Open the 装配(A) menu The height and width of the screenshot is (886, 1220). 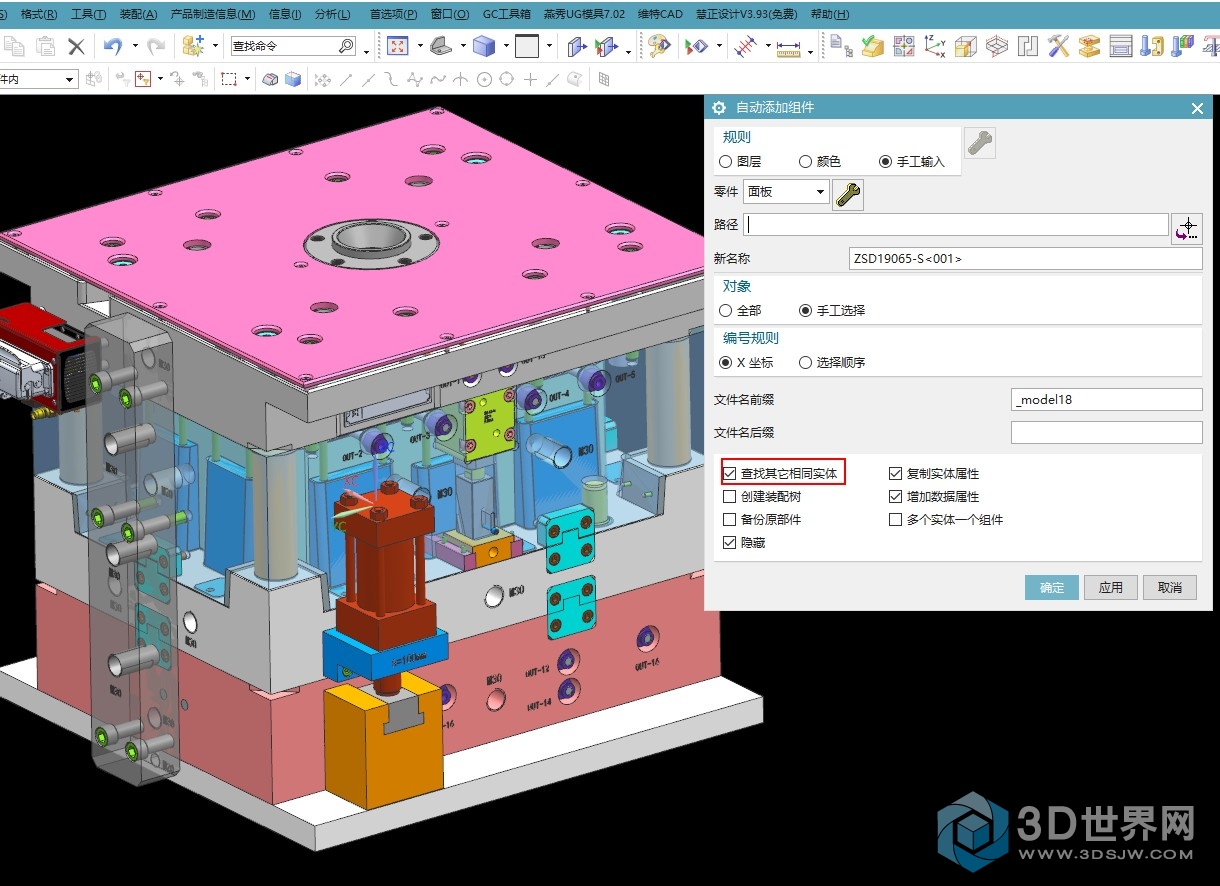click(139, 14)
